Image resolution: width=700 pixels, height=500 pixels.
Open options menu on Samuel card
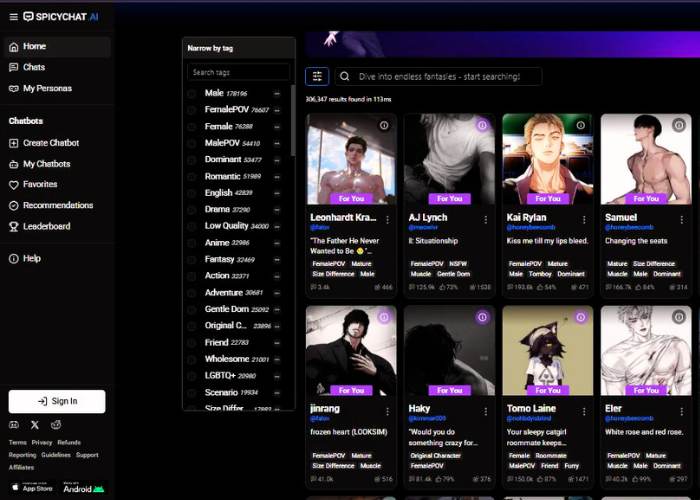(x=682, y=220)
